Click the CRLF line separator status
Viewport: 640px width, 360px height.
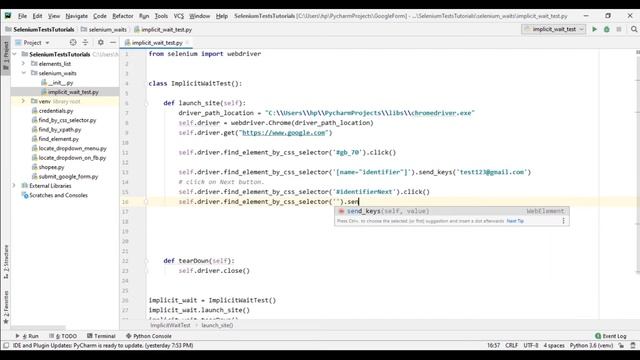511,345
